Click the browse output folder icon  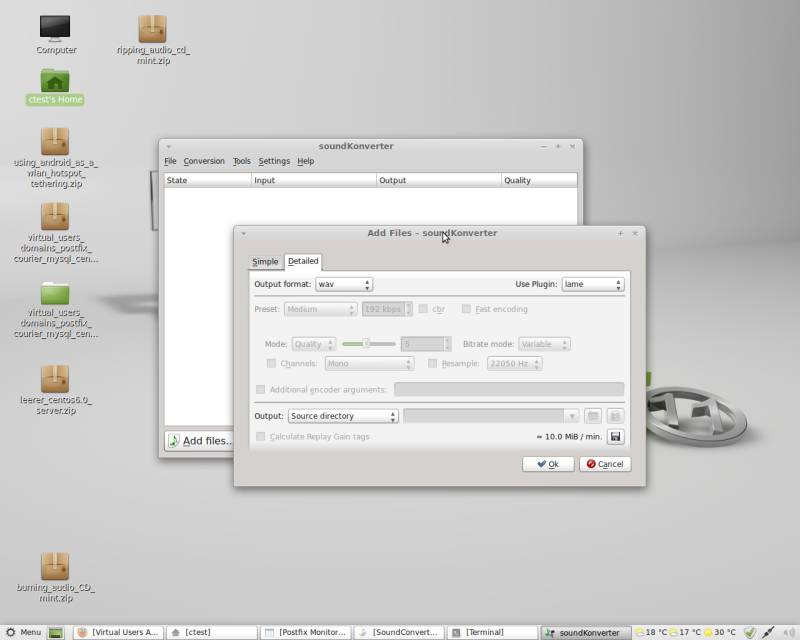pyautogui.click(x=593, y=416)
